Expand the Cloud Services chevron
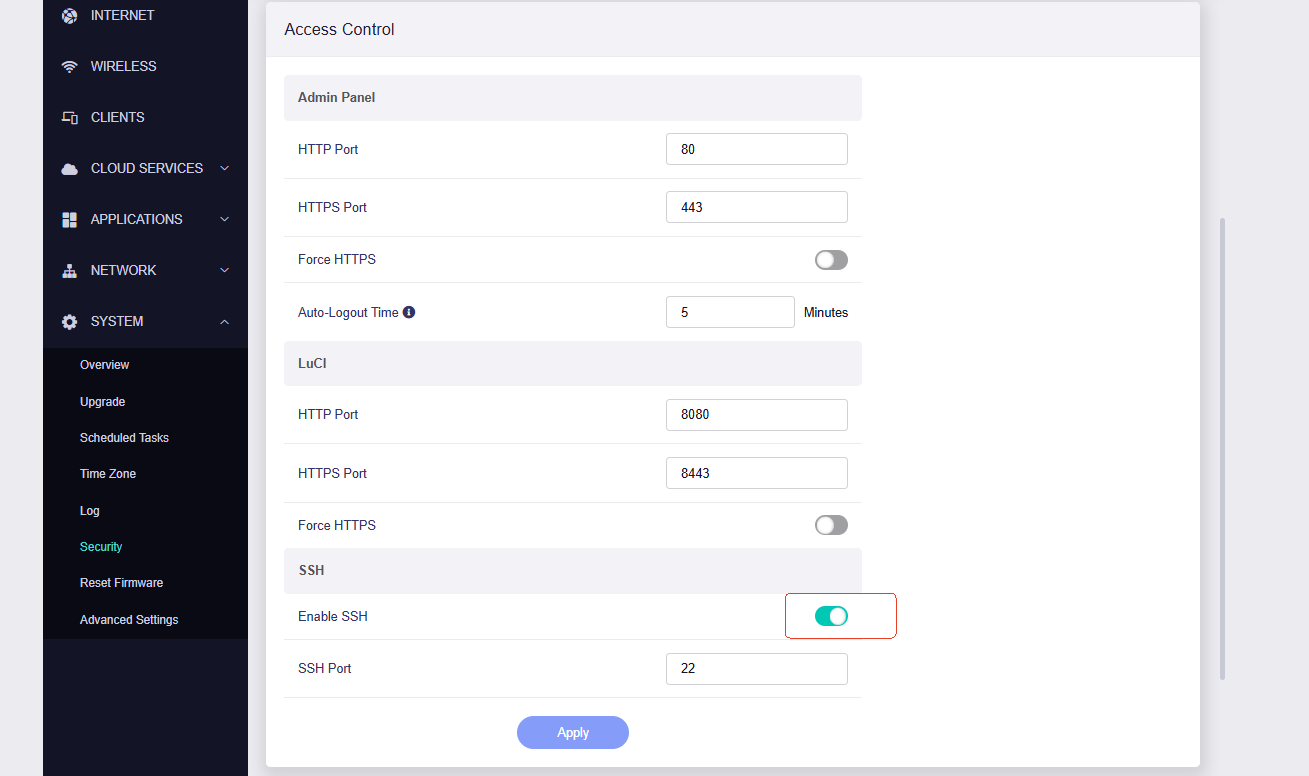Screen dimensions: 1309x776 point(225,168)
